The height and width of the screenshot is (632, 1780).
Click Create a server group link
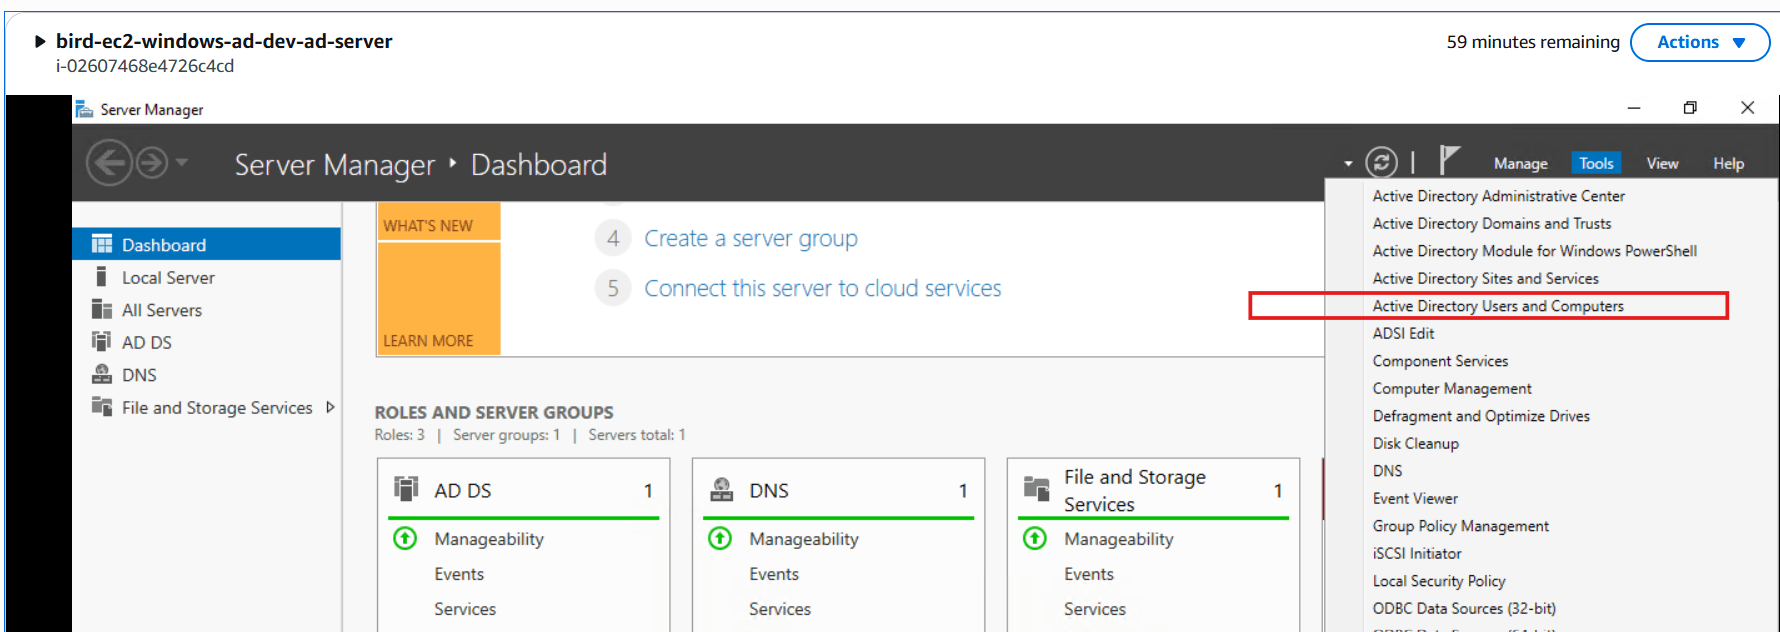pyautogui.click(x=751, y=238)
